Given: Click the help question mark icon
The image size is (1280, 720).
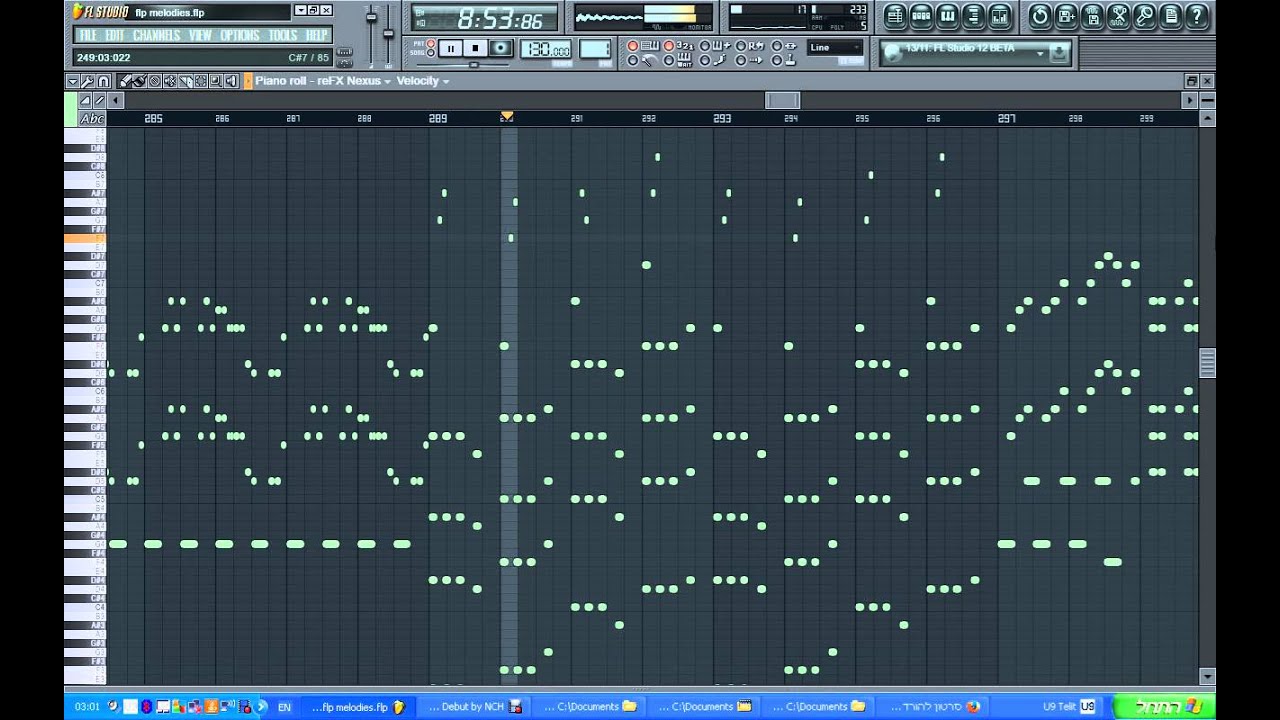Looking at the screenshot, I should point(1197,16).
